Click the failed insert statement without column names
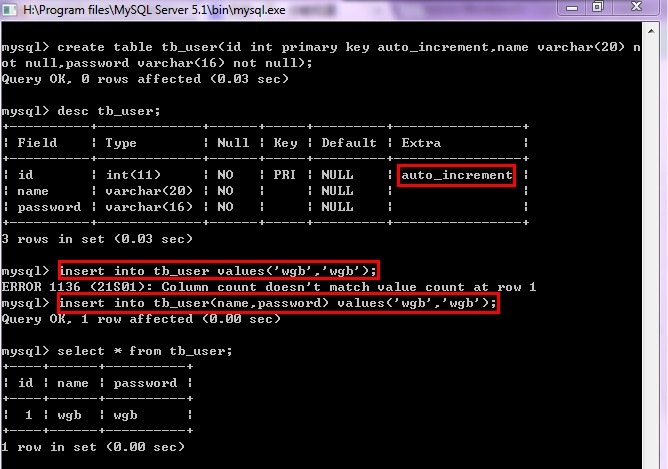This screenshot has width=668, height=469. (218, 271)
